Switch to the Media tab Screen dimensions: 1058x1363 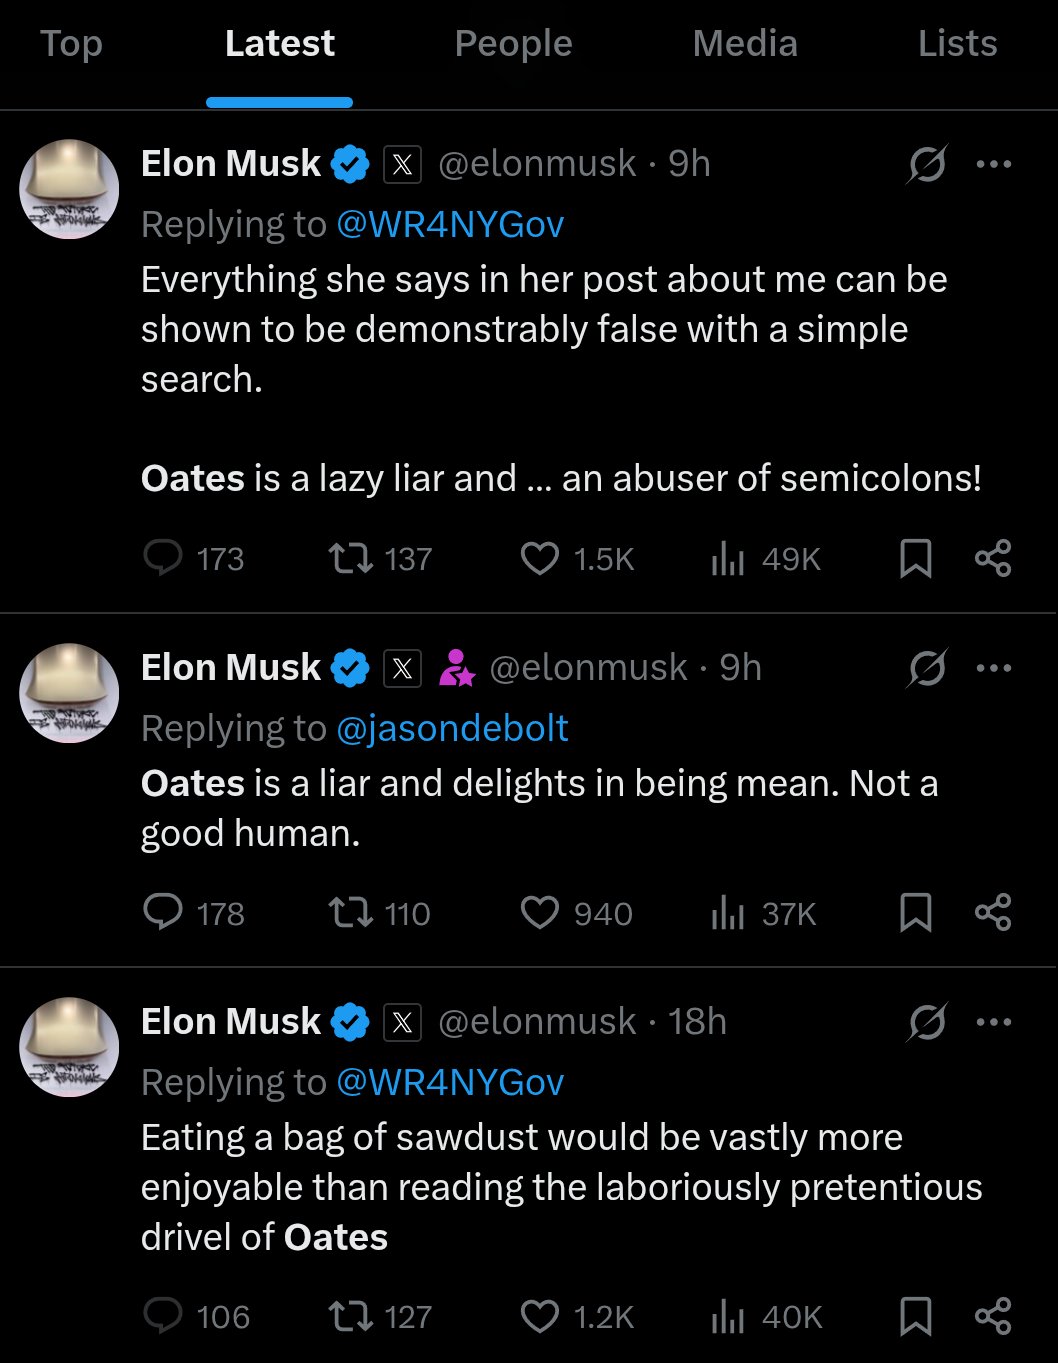(745, 44)
